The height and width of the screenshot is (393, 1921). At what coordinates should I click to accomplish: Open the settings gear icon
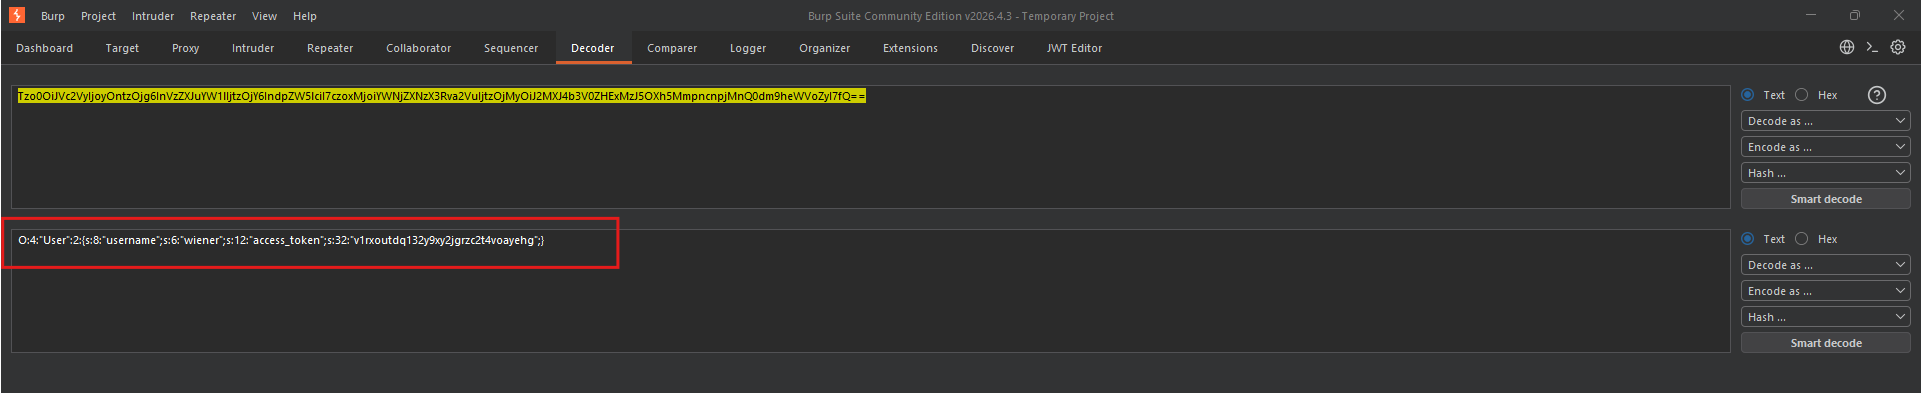tap(1898, 47)
